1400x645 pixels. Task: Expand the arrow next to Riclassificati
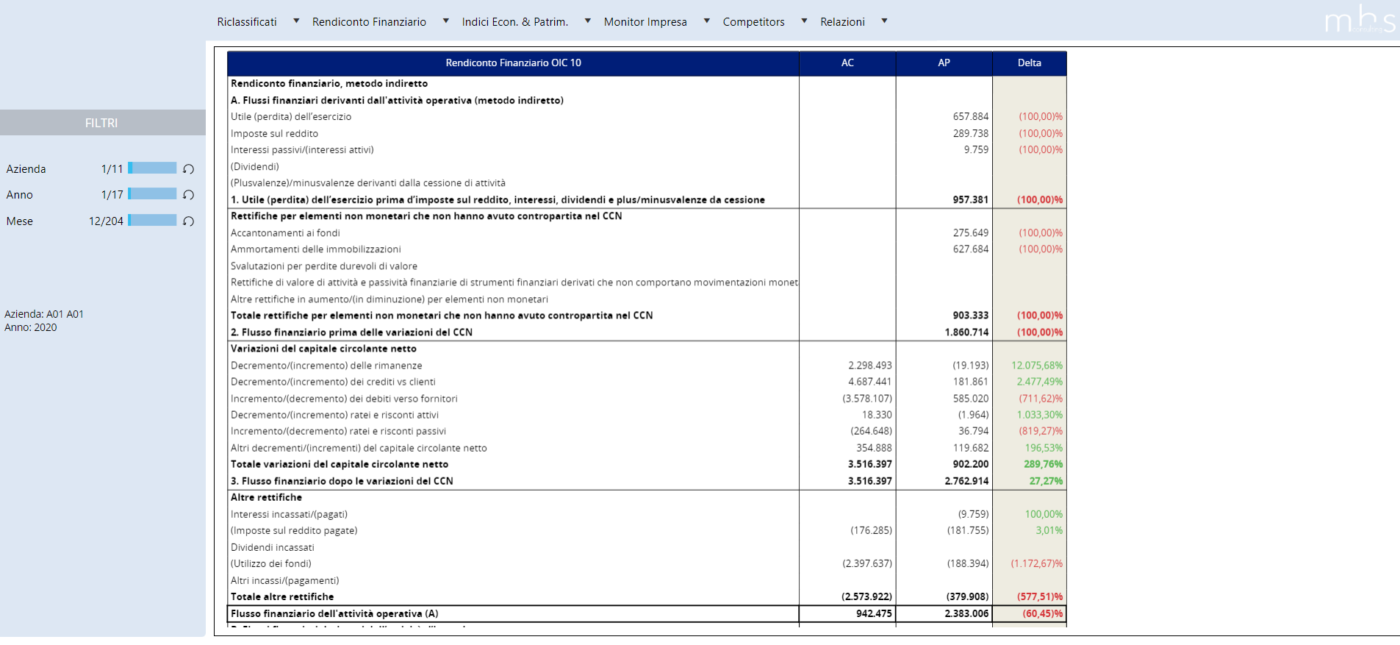[296, 21]
